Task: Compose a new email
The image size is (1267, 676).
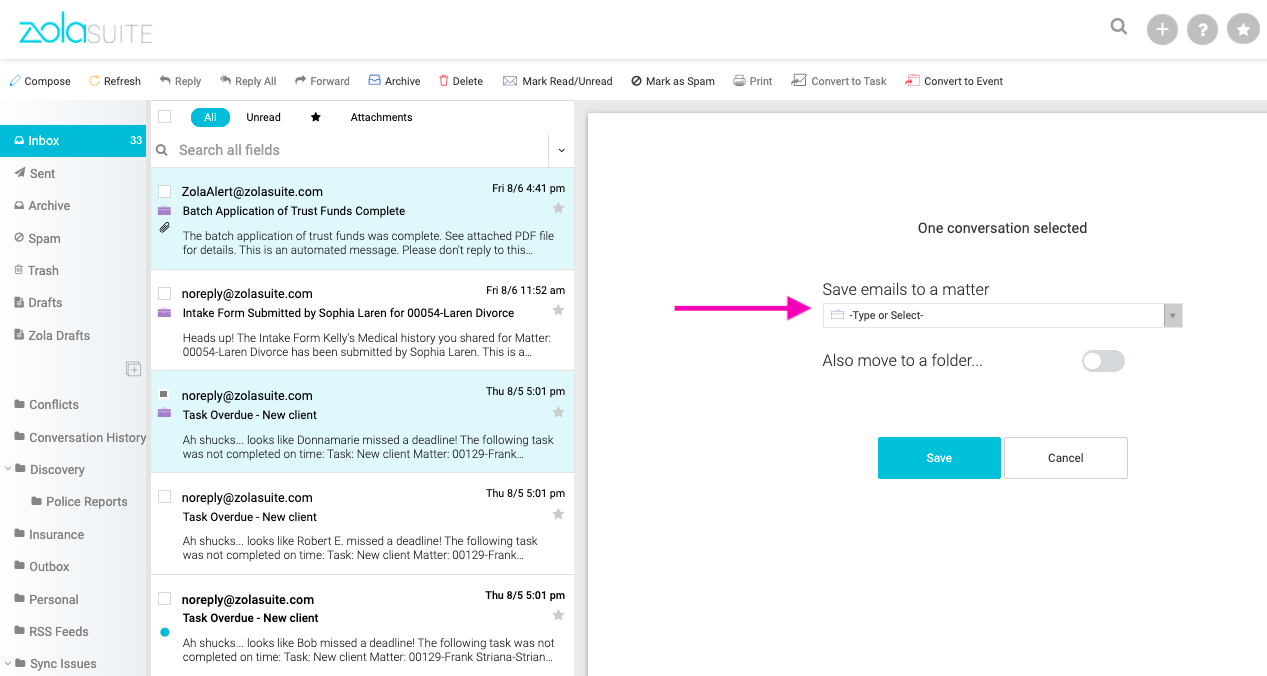Action: 40,81
